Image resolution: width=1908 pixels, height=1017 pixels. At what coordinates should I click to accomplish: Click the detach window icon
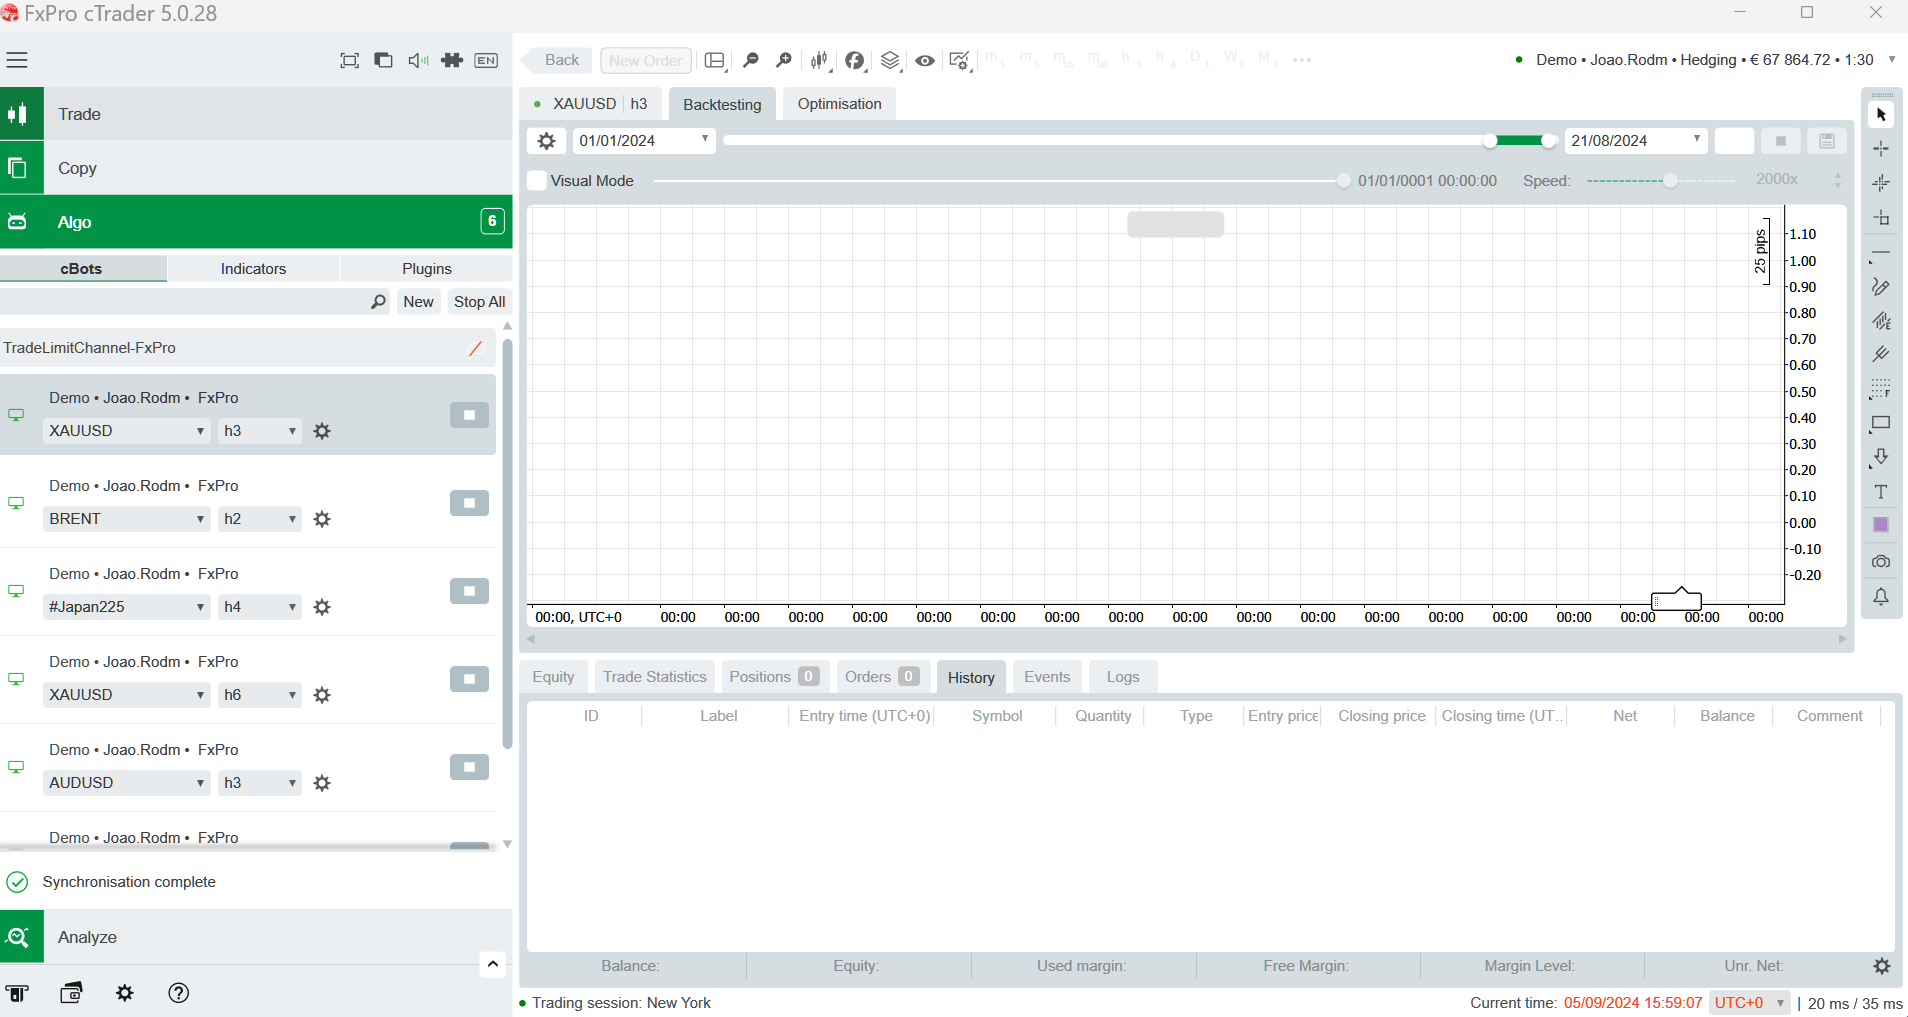[x=383, y=60]
